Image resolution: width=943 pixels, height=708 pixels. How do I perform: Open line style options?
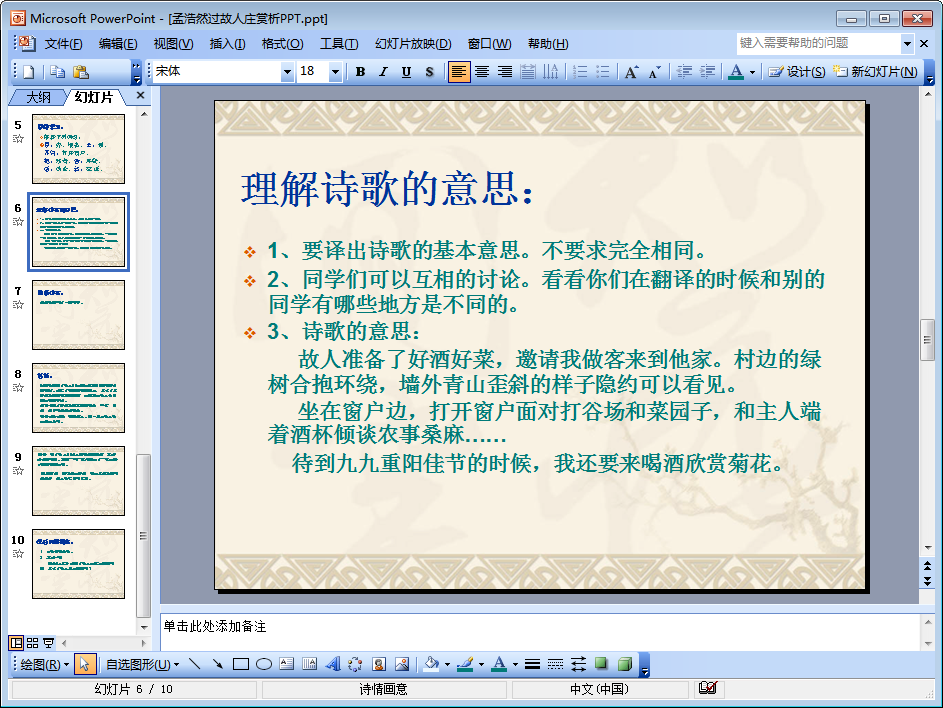[x=532, y=664]
